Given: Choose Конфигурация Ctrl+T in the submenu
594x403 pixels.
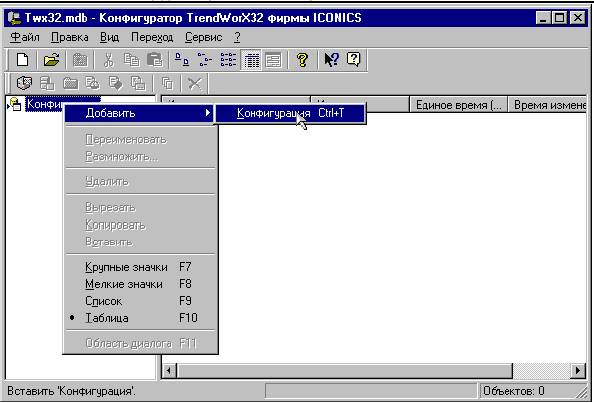Looking at the screenshot, I should point(290,113).
